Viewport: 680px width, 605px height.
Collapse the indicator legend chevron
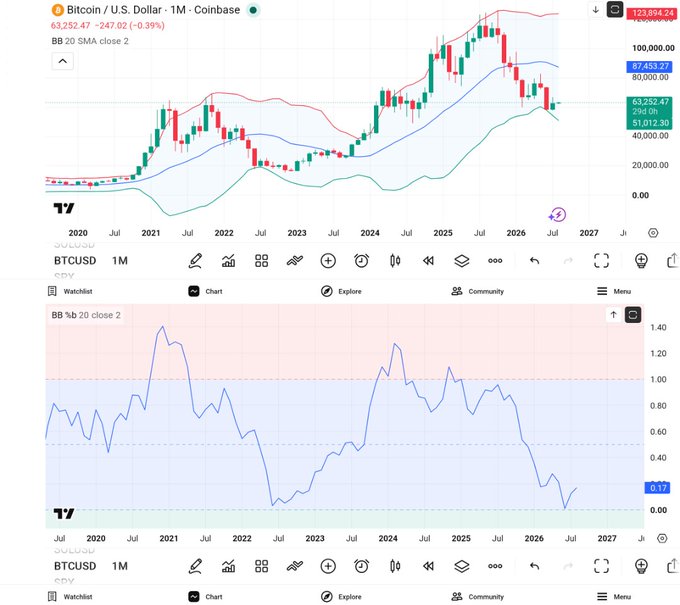pyautogui.click(x=62, y=61)
